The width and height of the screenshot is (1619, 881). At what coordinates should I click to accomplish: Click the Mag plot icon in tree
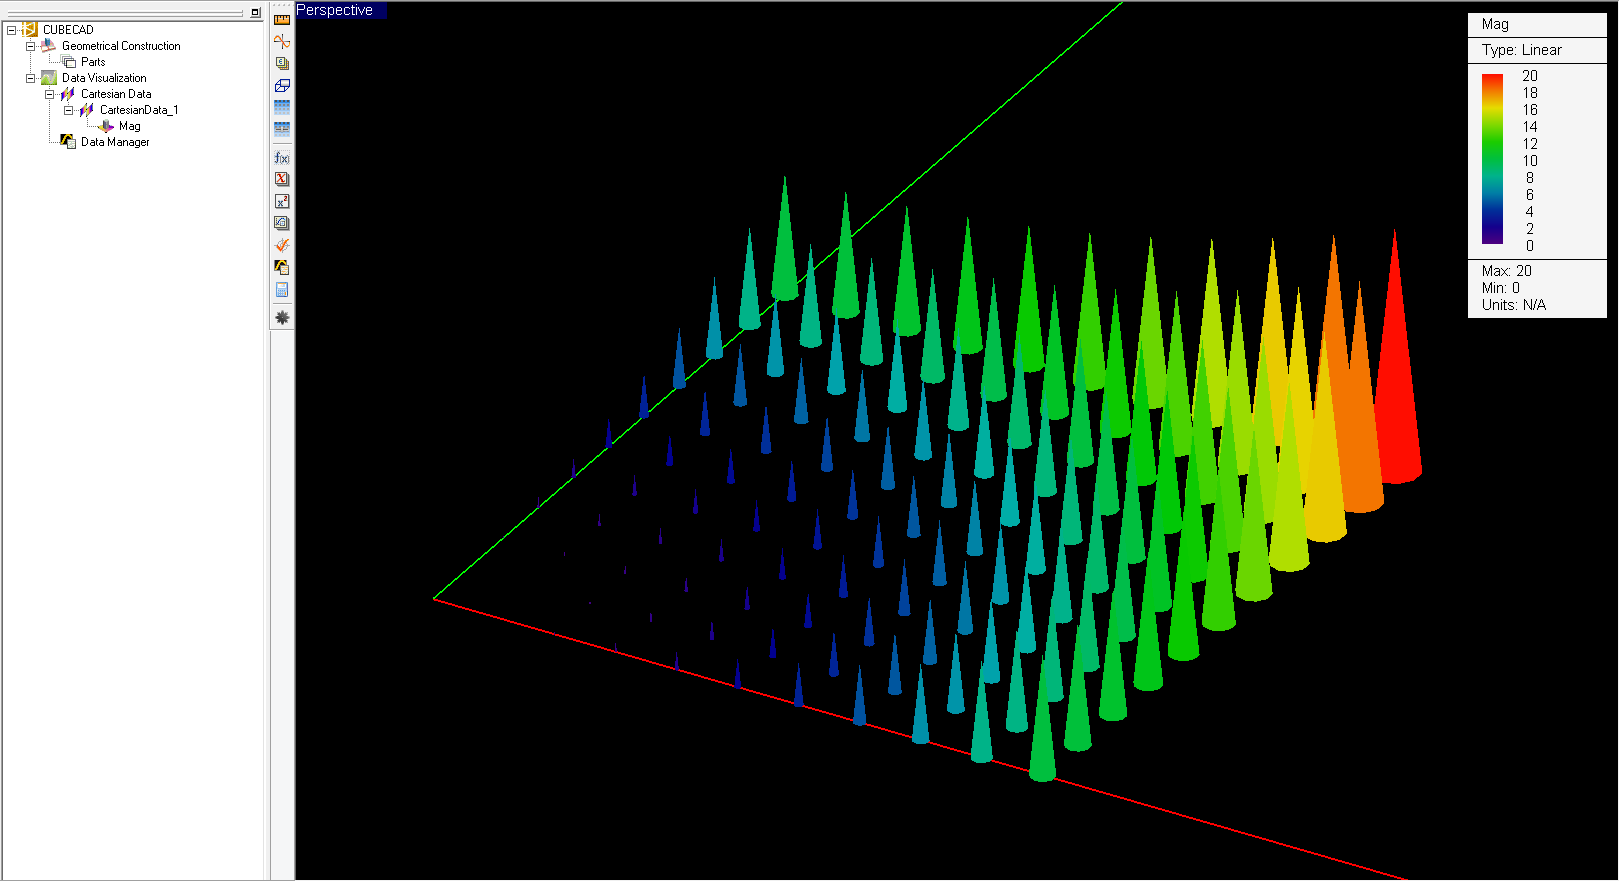tap(106, 126)
